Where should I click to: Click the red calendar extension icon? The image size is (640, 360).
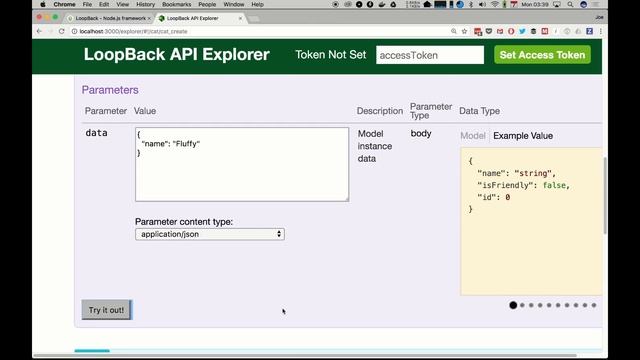[478, 31]
